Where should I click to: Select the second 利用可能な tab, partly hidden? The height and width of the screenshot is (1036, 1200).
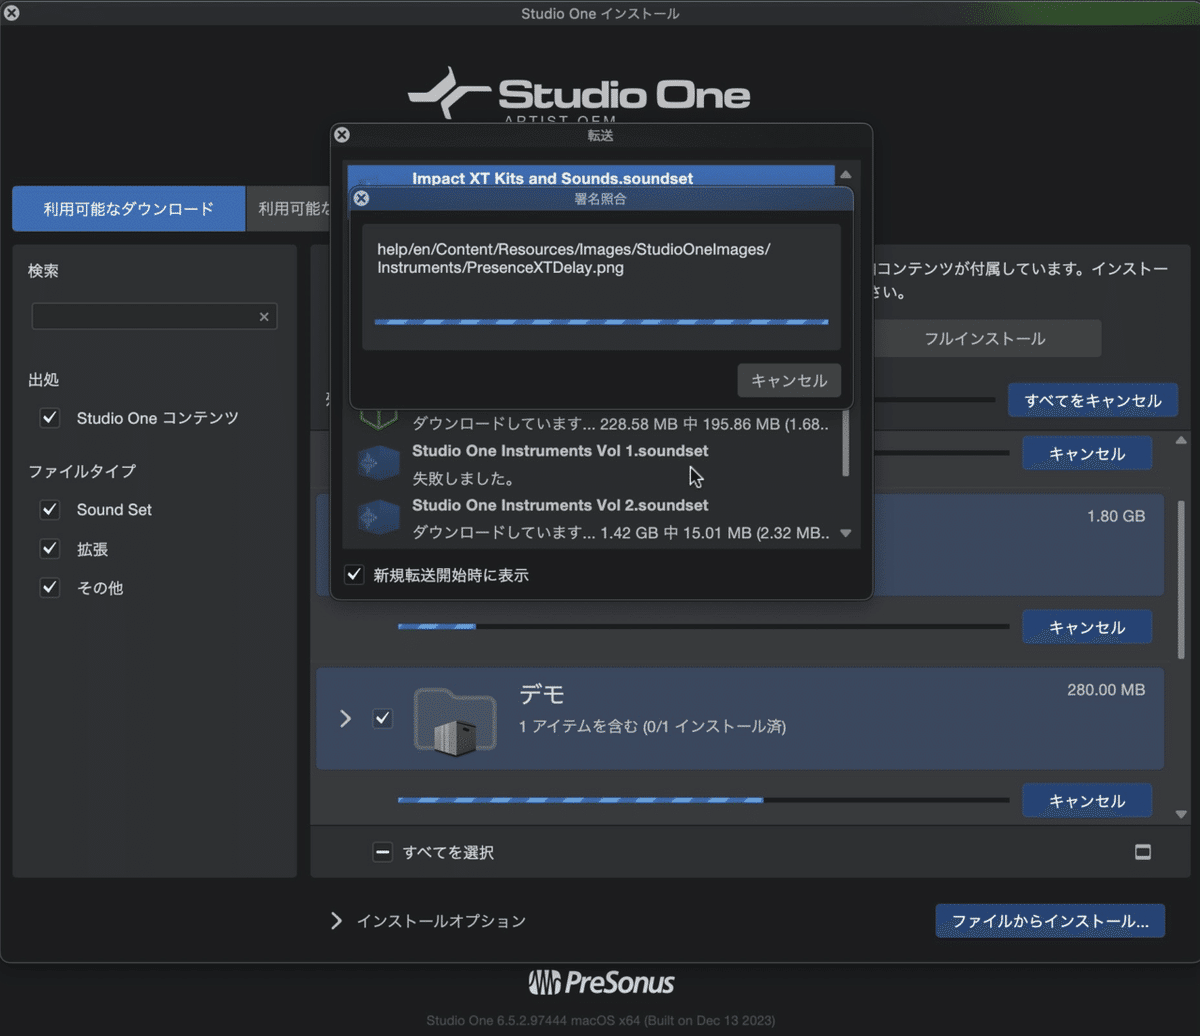pos(289,209)
